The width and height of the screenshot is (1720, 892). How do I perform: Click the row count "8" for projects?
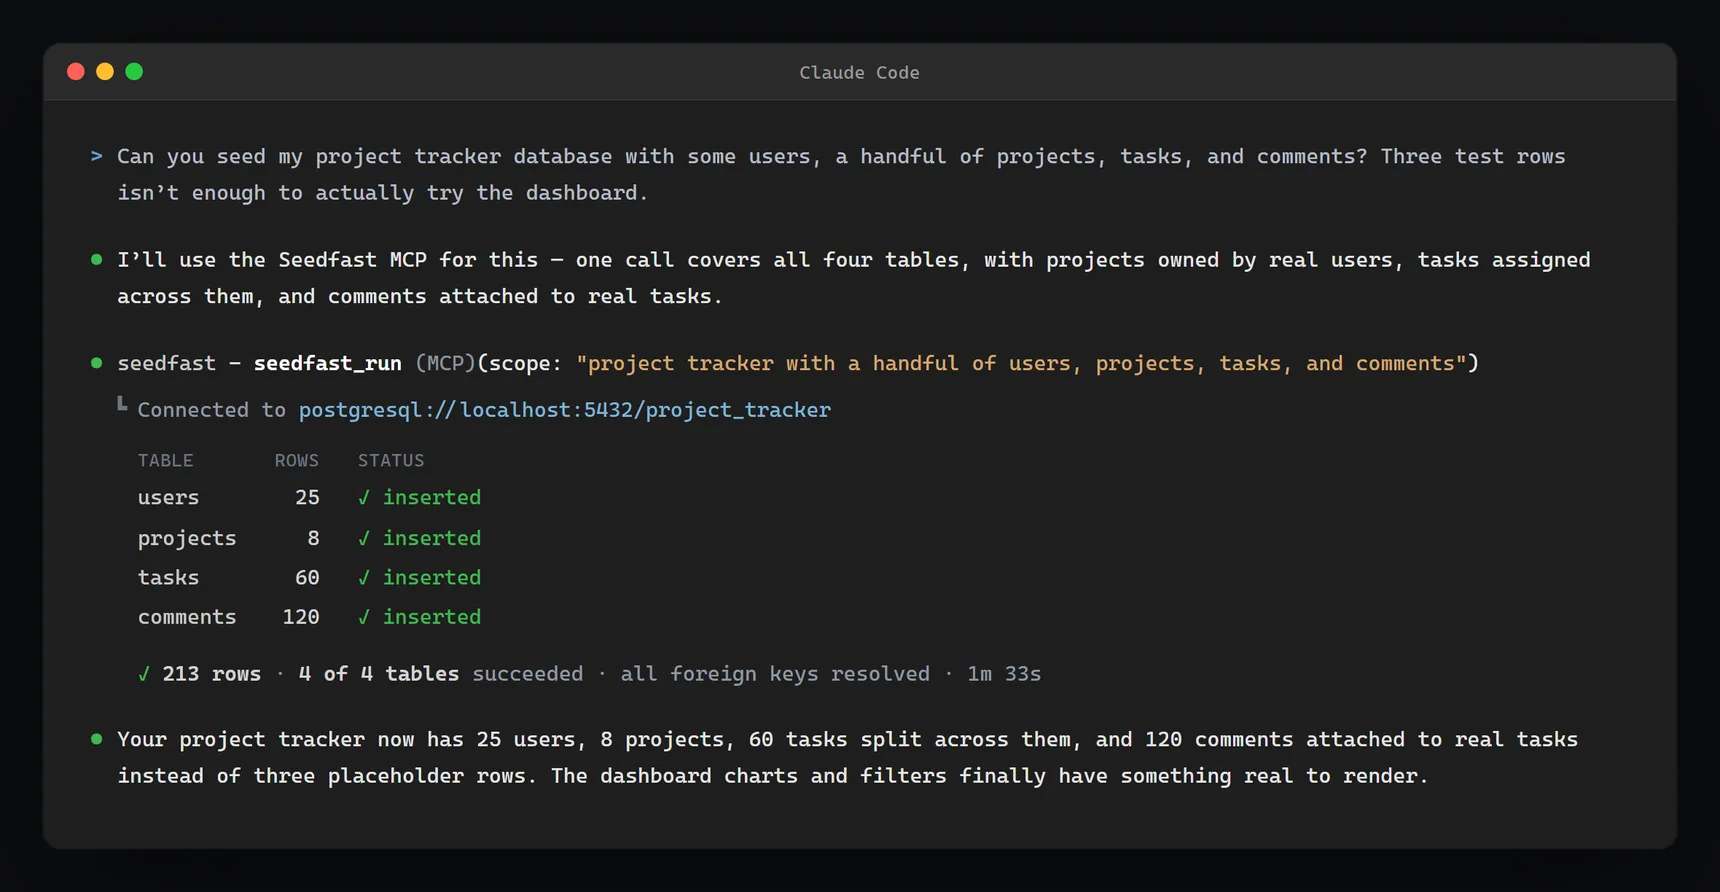click(x=313, y=538)
